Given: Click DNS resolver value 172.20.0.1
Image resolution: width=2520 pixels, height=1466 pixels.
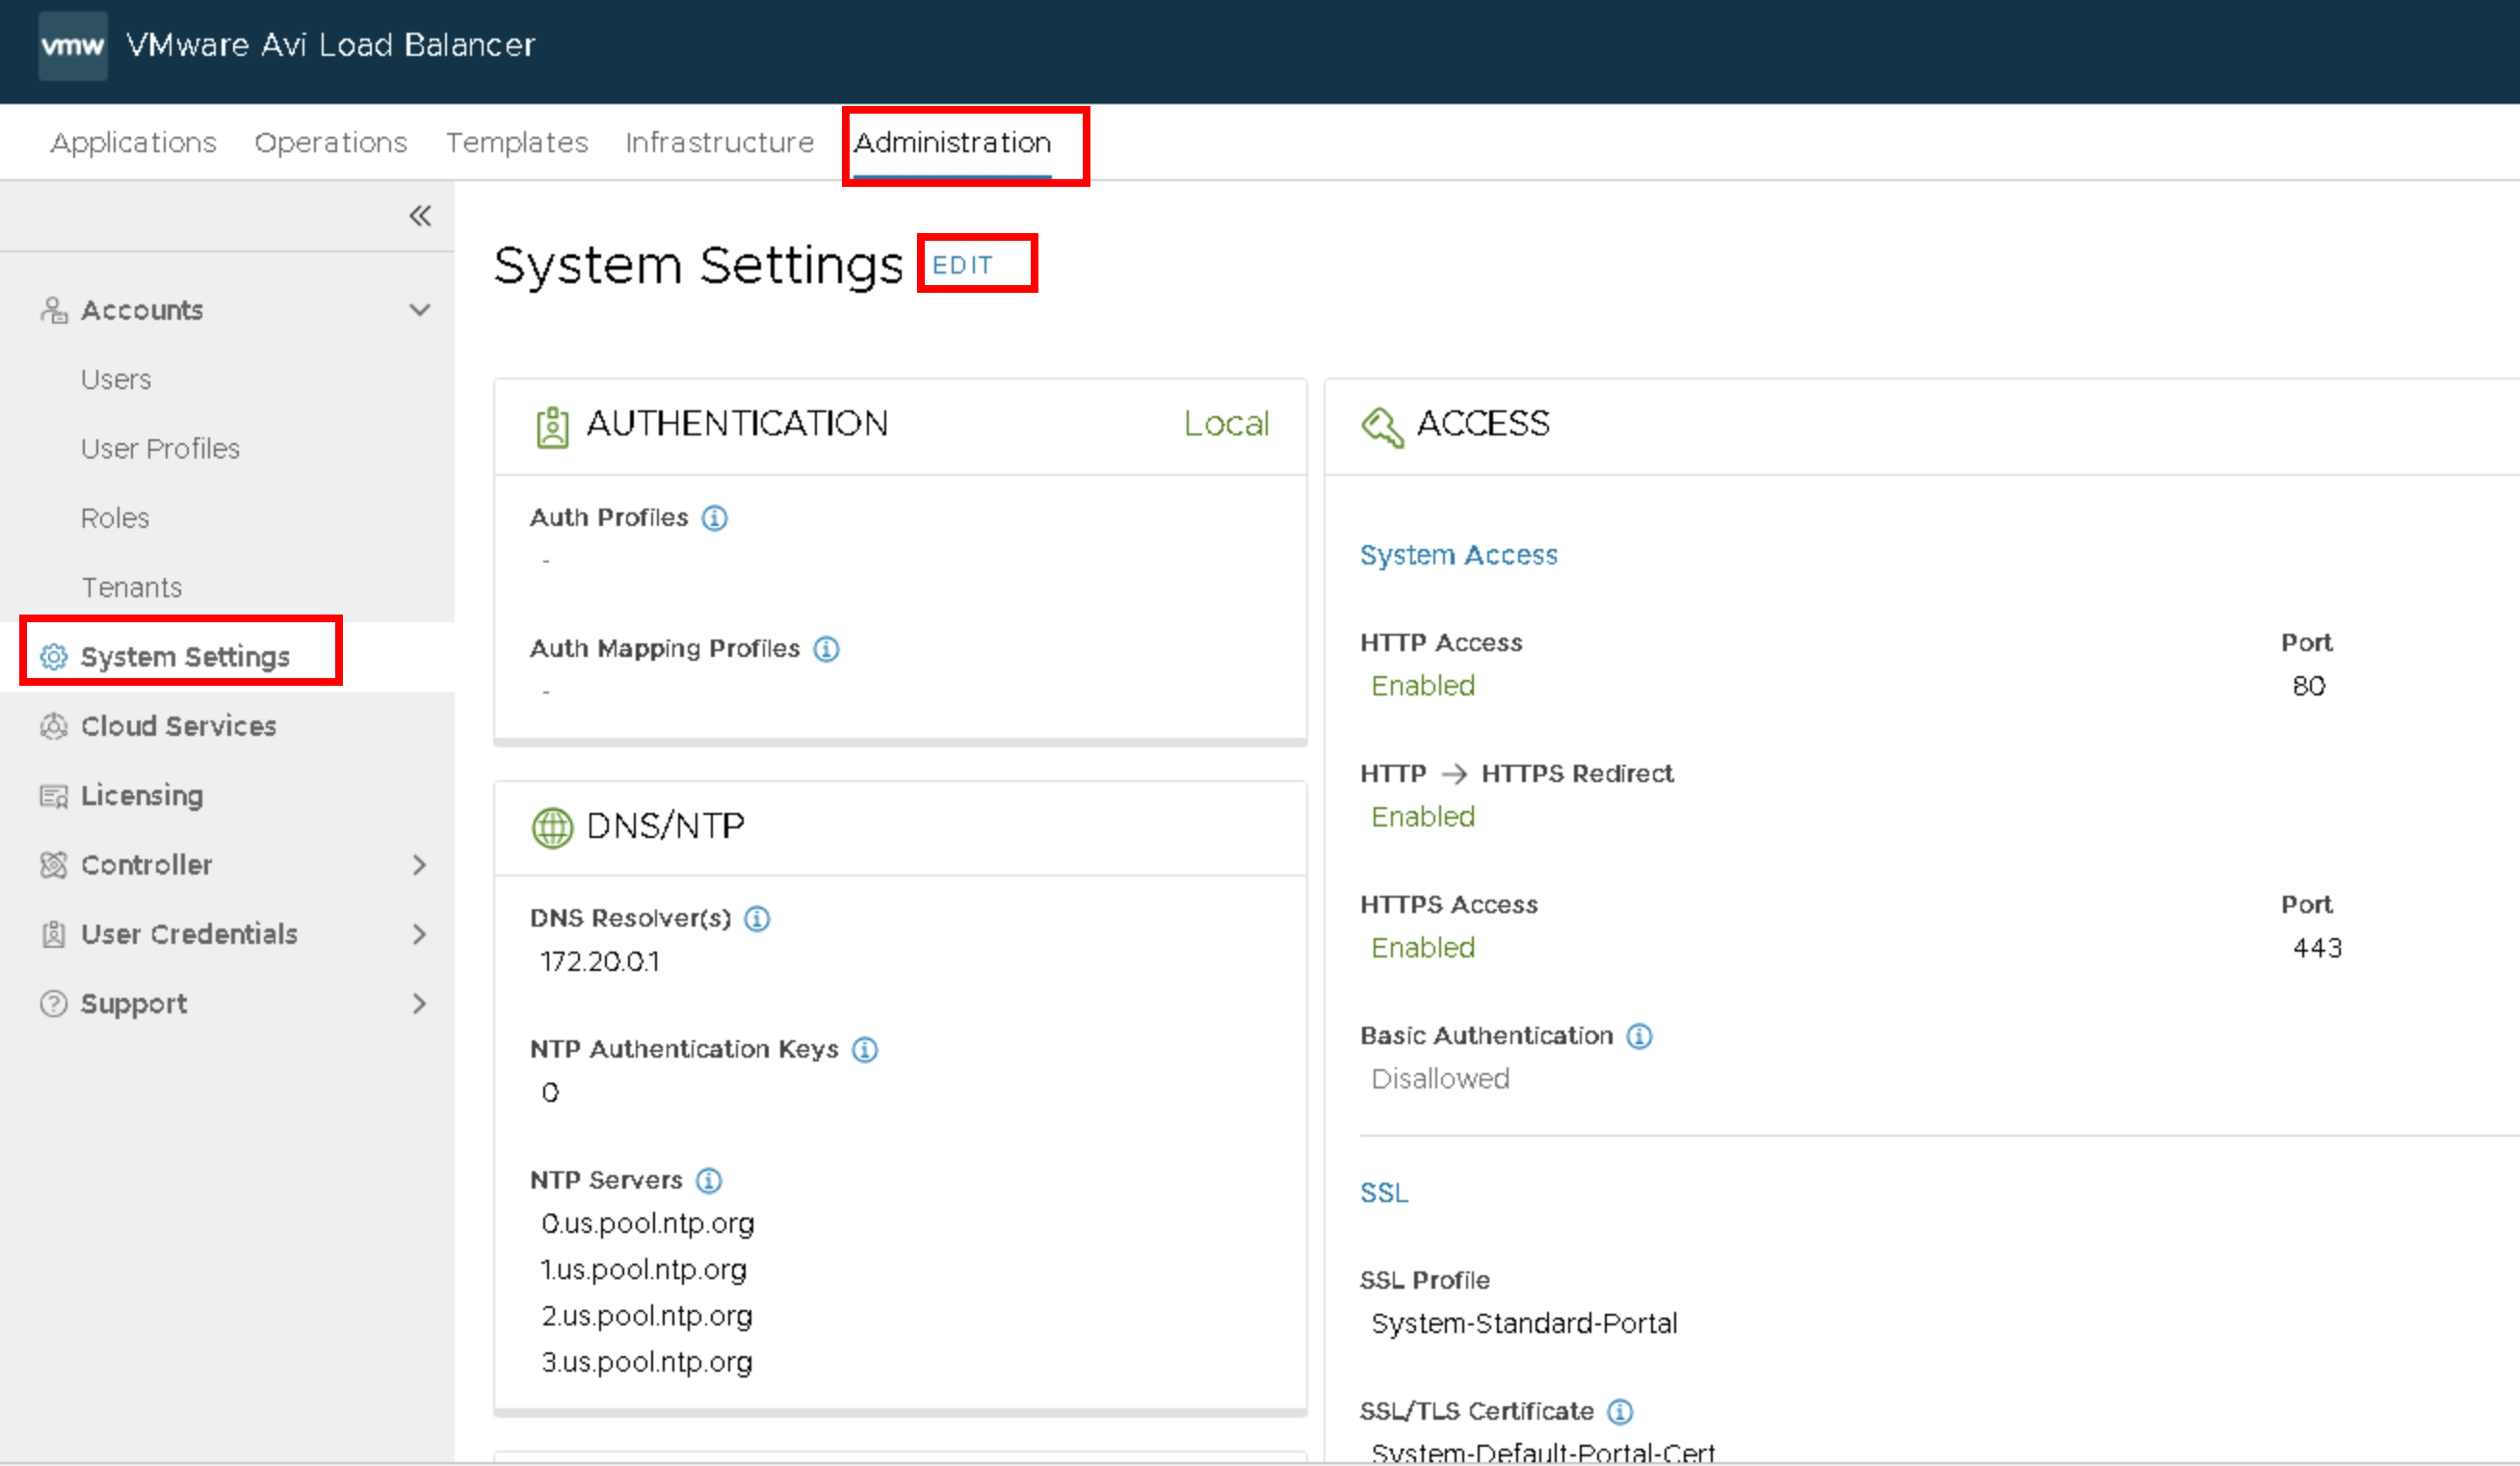Looking at the screenshot, I should coord(600,962).
